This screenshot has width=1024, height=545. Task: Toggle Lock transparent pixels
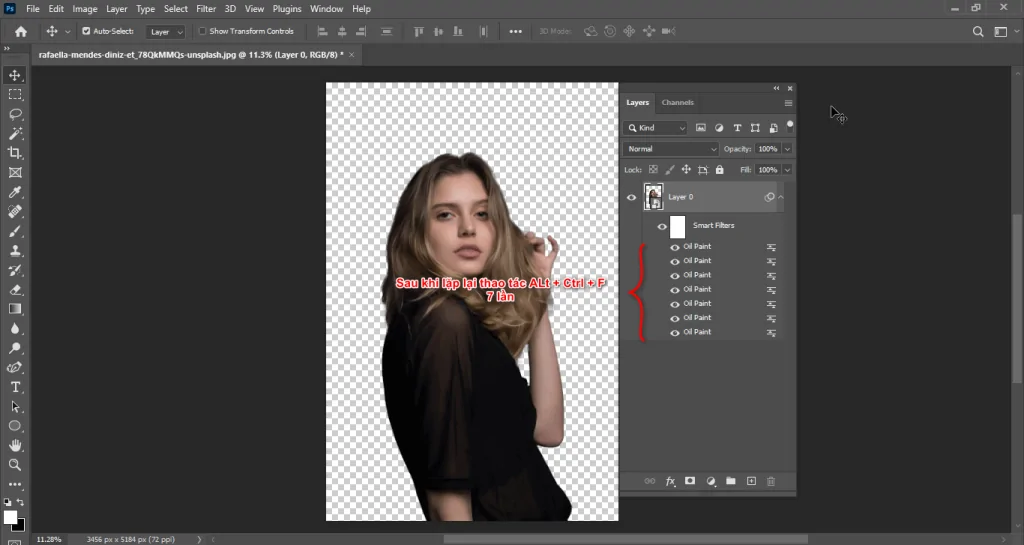(x=653, y=170)
